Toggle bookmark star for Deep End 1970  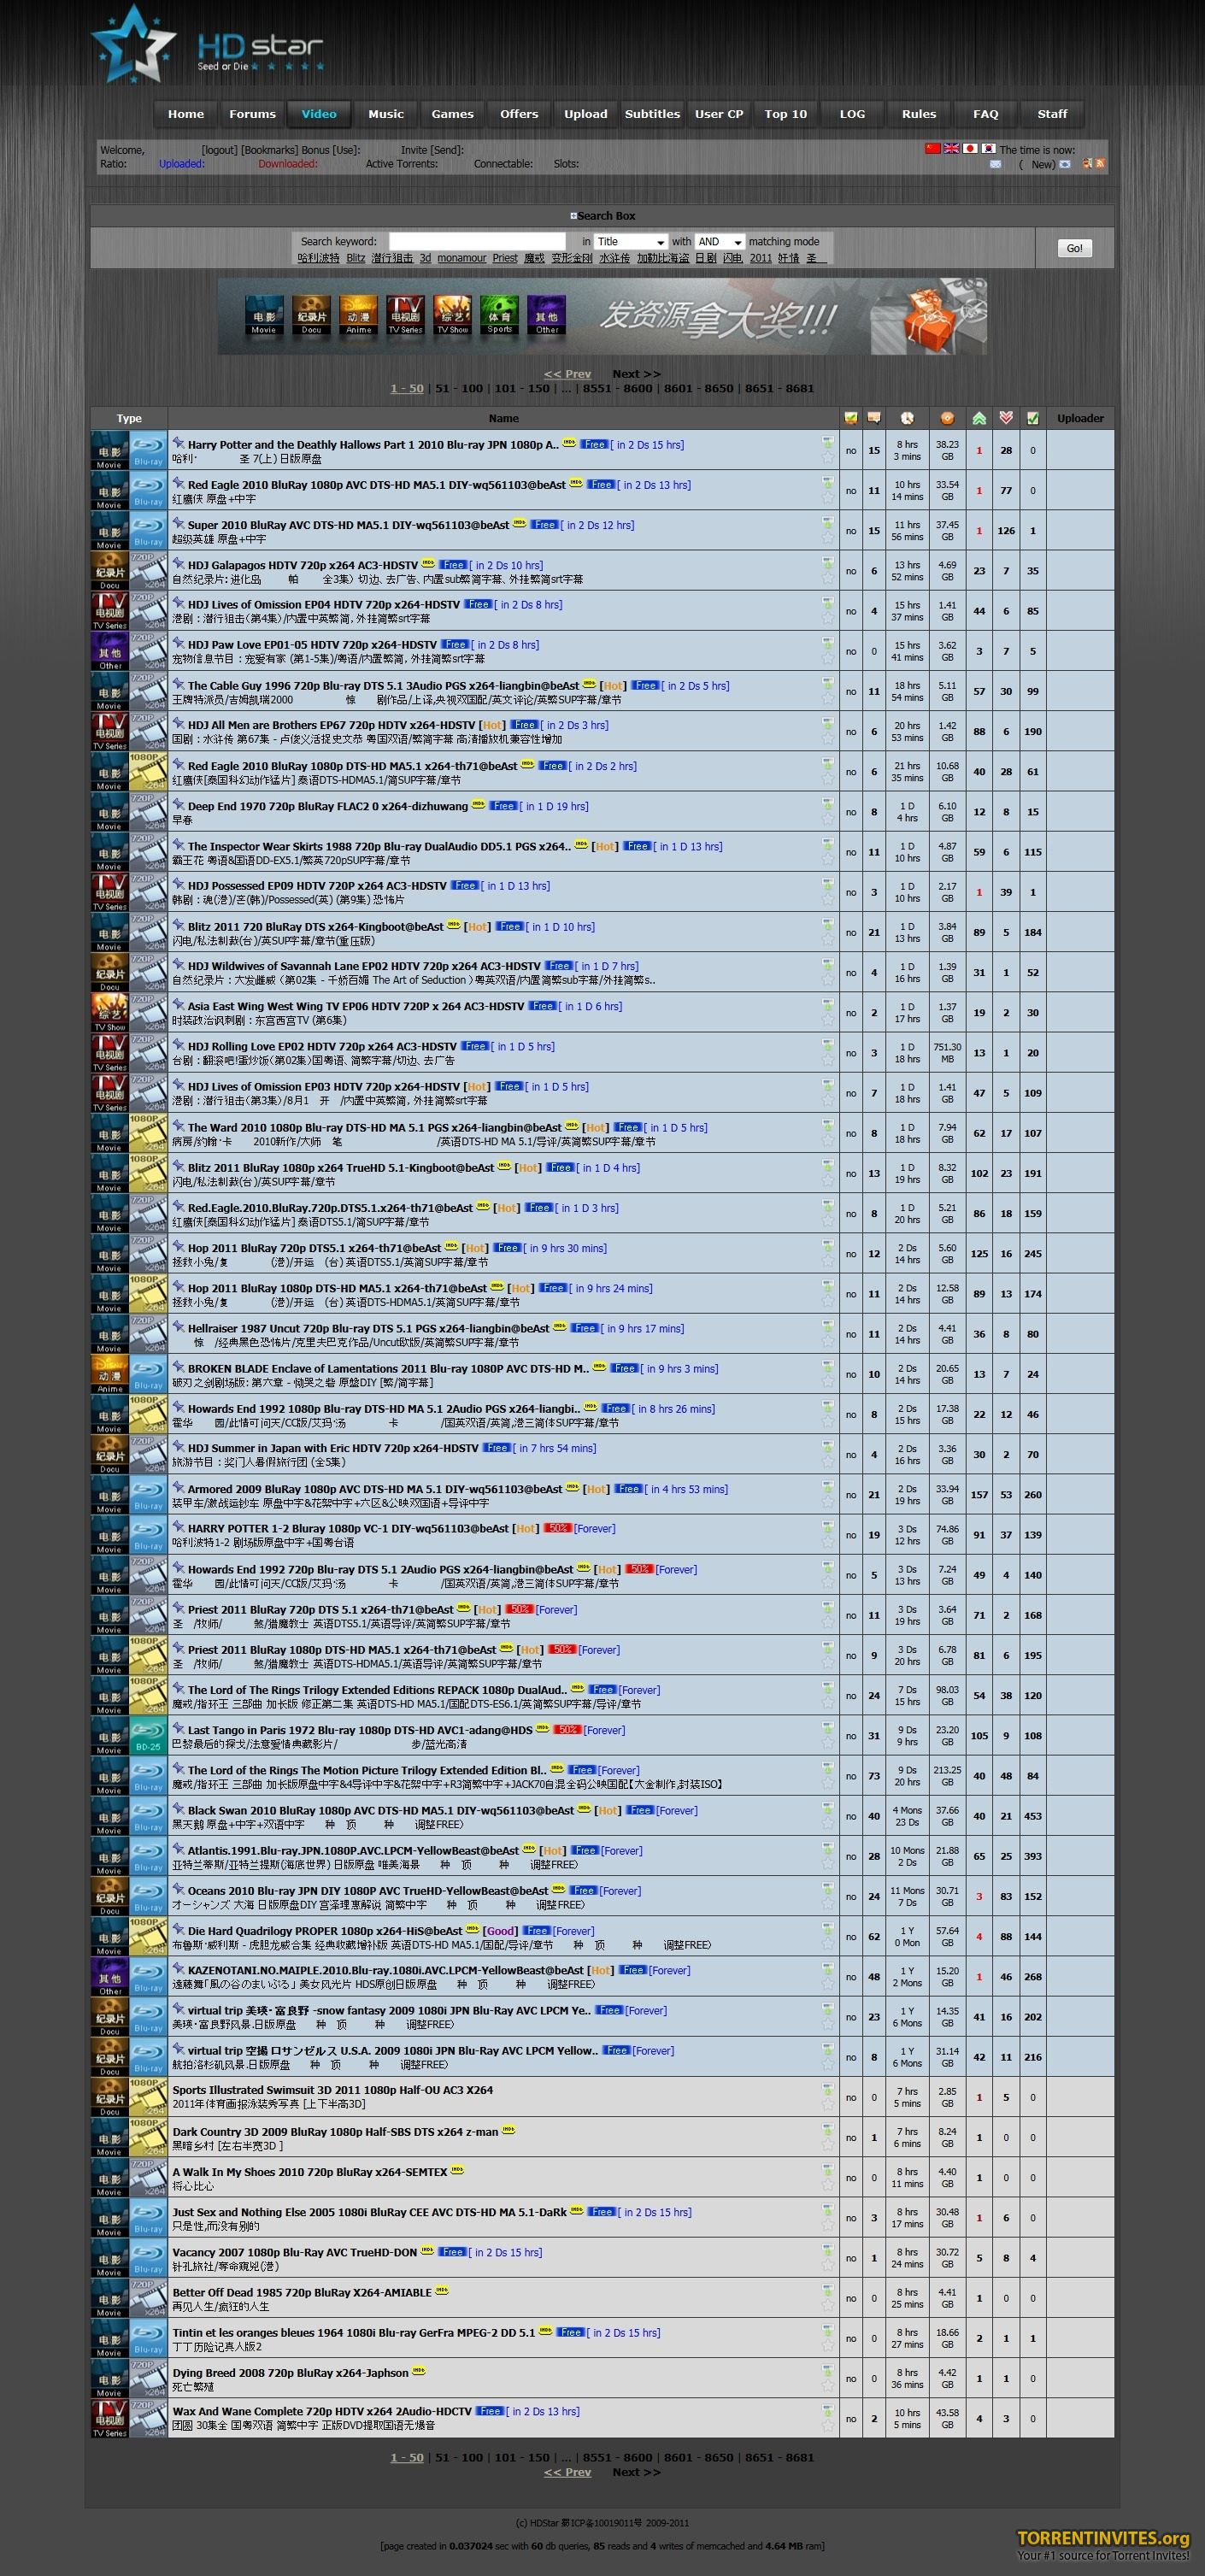[827, 818]
